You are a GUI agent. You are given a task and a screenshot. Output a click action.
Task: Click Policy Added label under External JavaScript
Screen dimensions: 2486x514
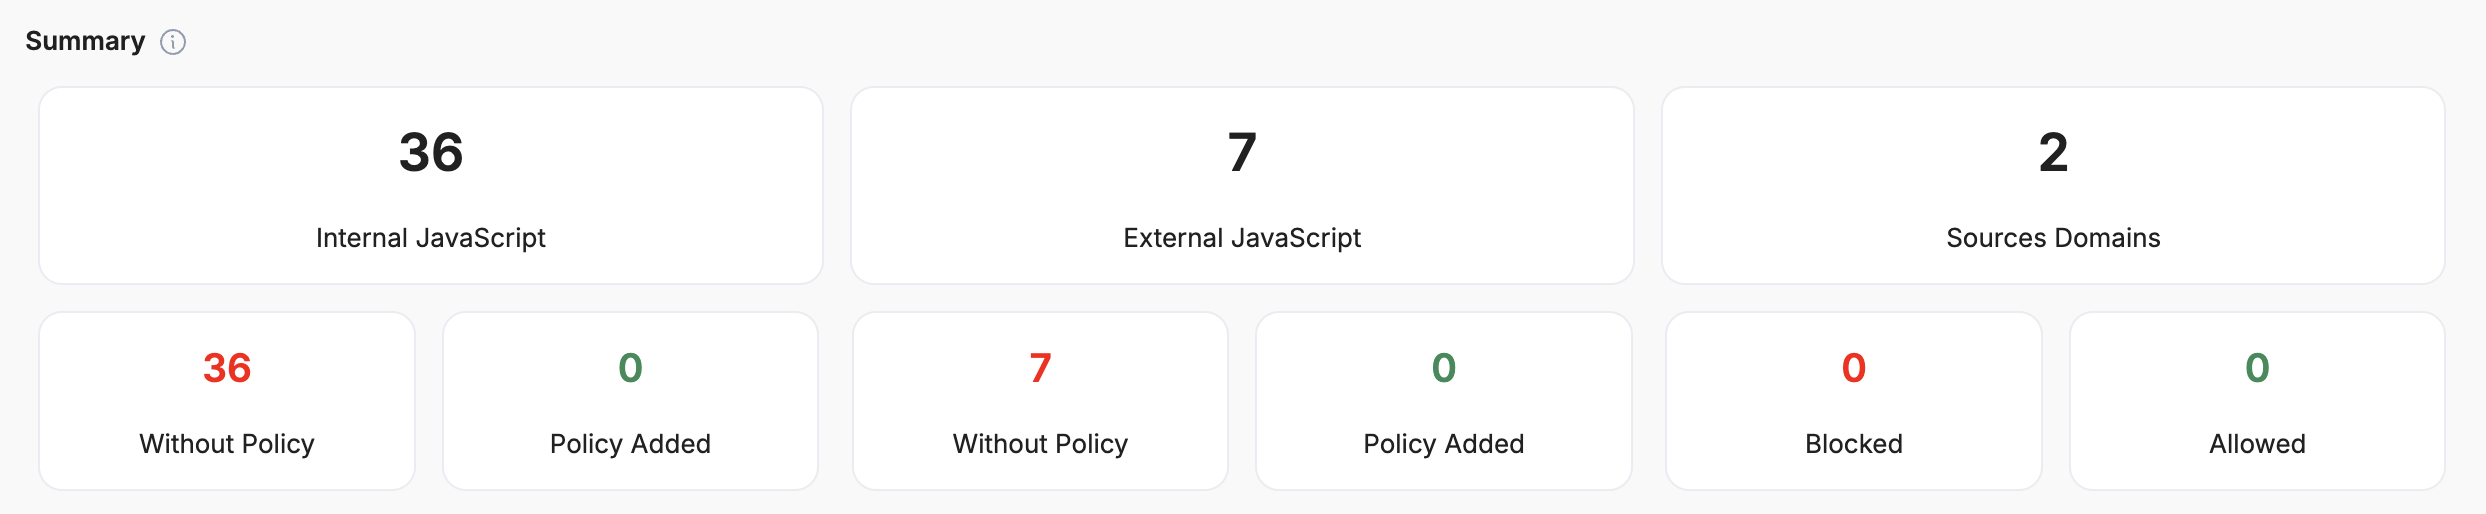[1443, 444]
